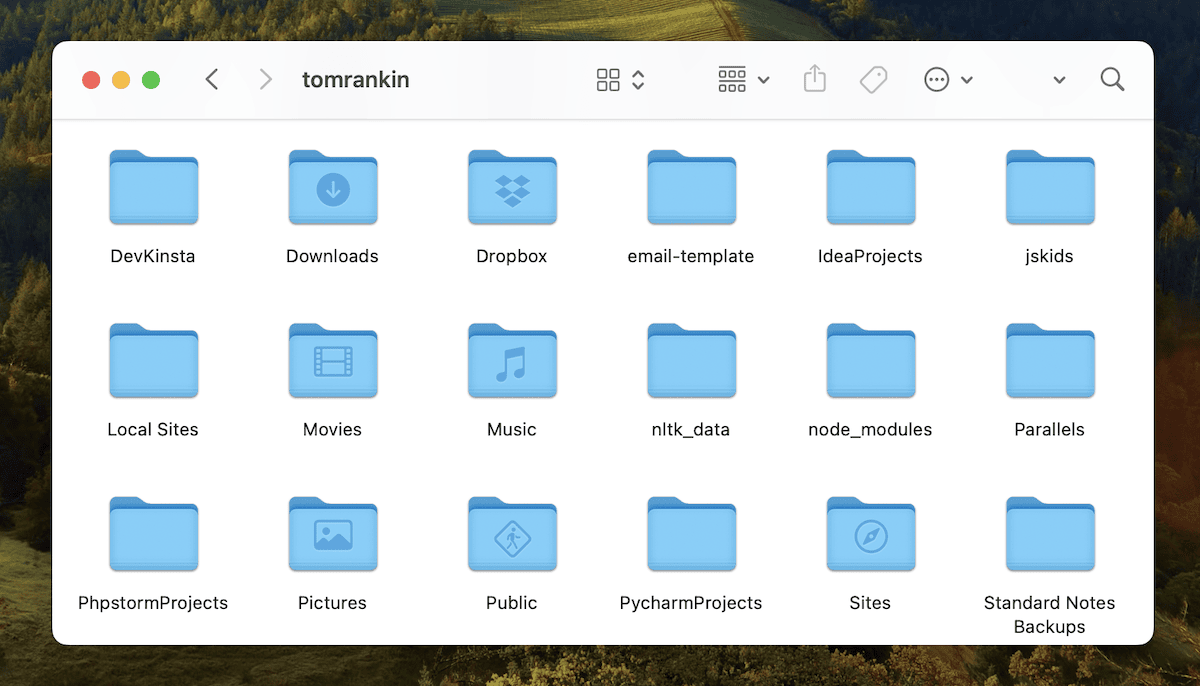1200x686 pixels.
Task: Click the Music label
Action: pyautogui.click(x=512, y=429)
